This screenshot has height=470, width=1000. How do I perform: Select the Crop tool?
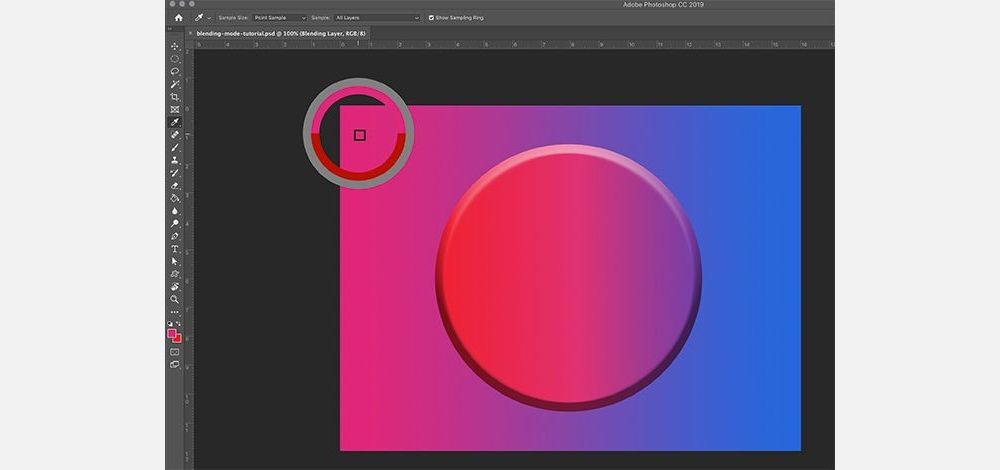click(175, 97)
